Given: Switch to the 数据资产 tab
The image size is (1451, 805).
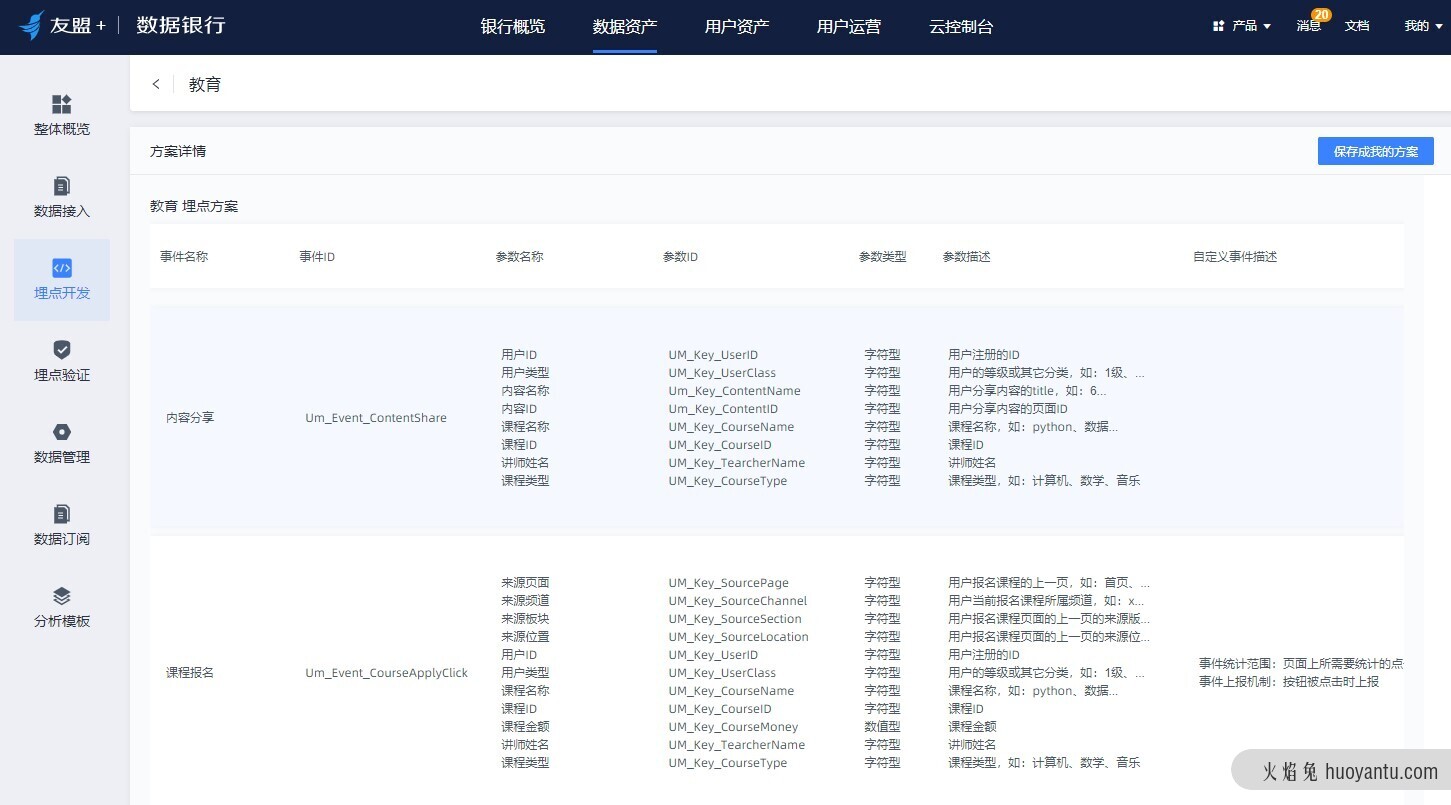Looking at the screenshot, I should click(625, 27).
